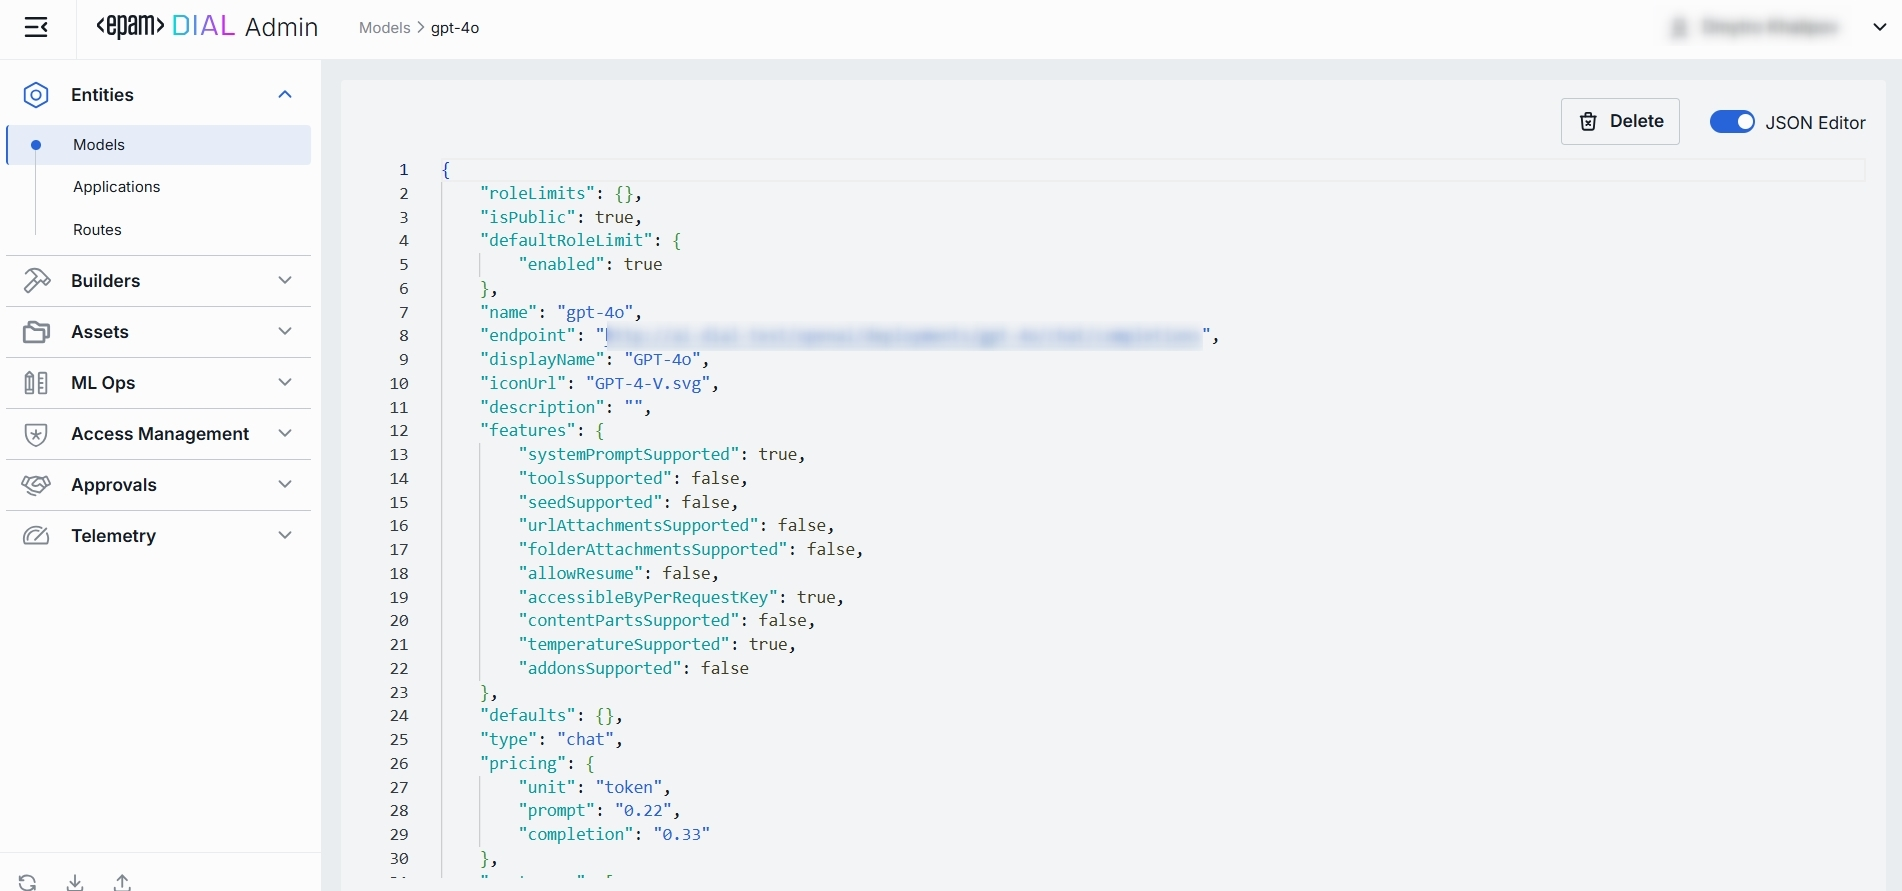Click line number 12 in the gutter

pos(399,431)
